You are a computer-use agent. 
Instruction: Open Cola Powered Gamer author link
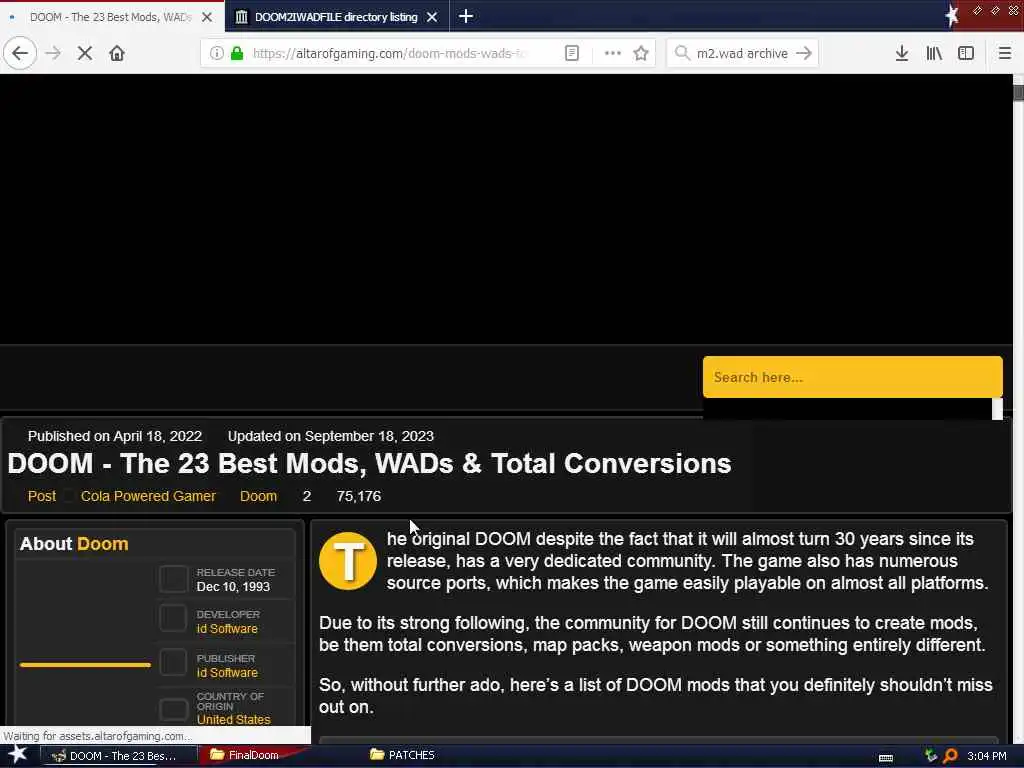tap(148, 496)
